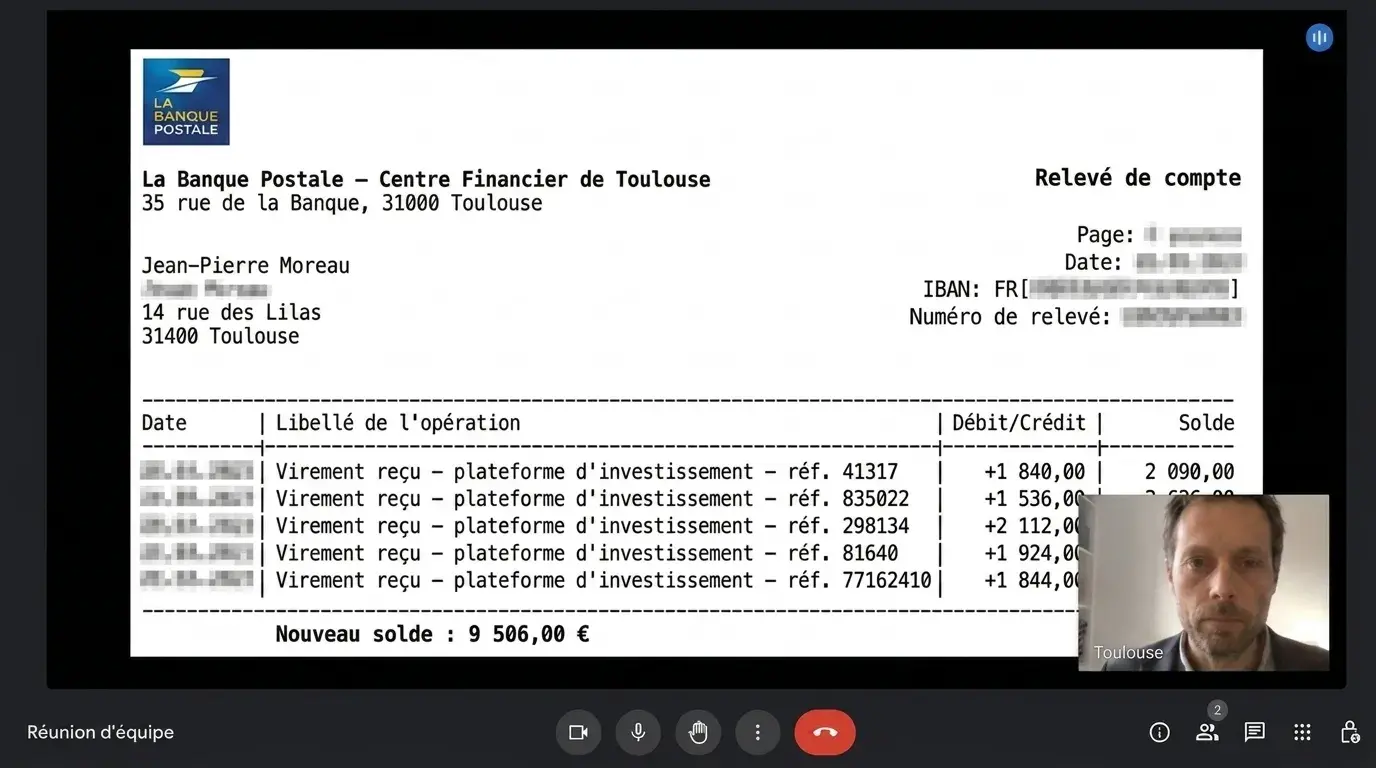This screenshot has width=1376, height=768.
Task: Open host controls lock icon
Action: pos(1349,733)
